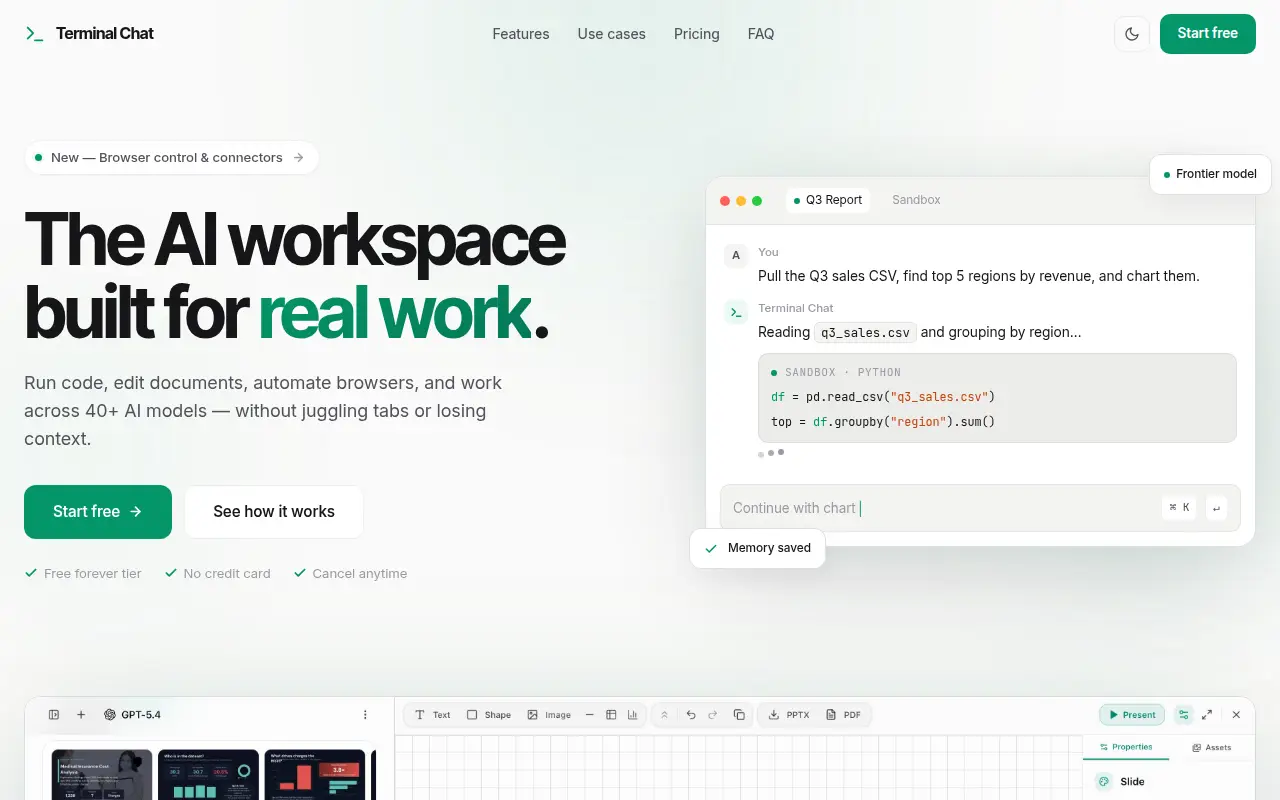Image resolution: width=1280 pixels, height=800 pixels.
Task: Switch to the Properties tab
Action: [x=1126, y=747]
